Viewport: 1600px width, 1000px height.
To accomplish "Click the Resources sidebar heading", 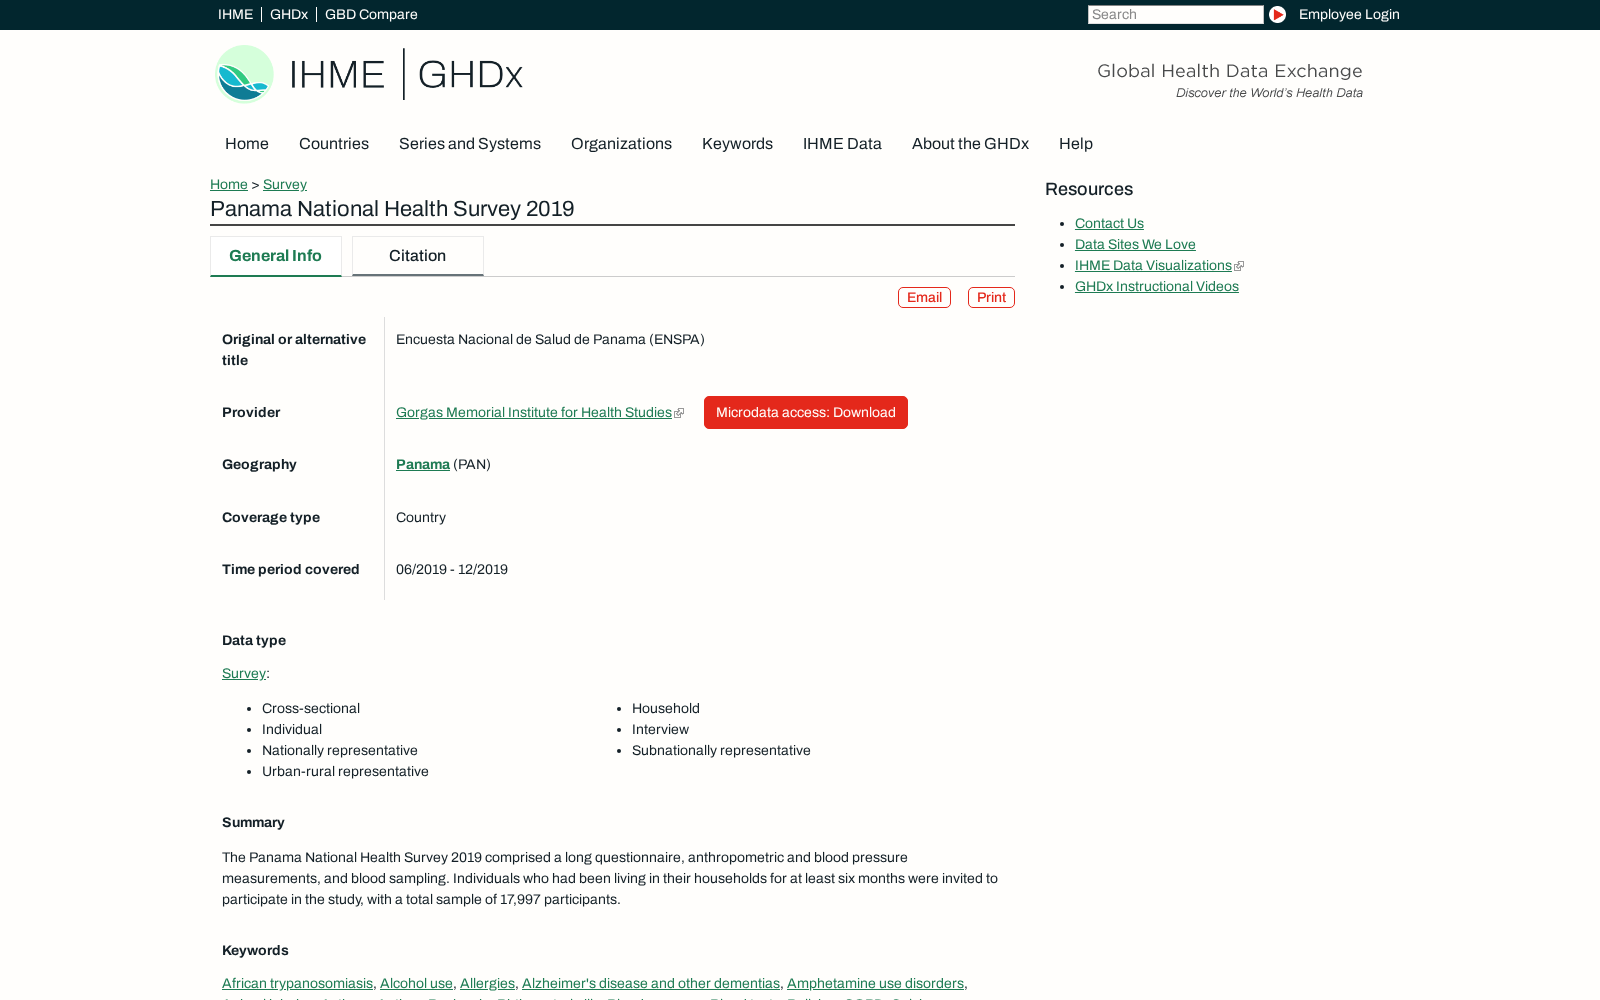I will 1089,189.
